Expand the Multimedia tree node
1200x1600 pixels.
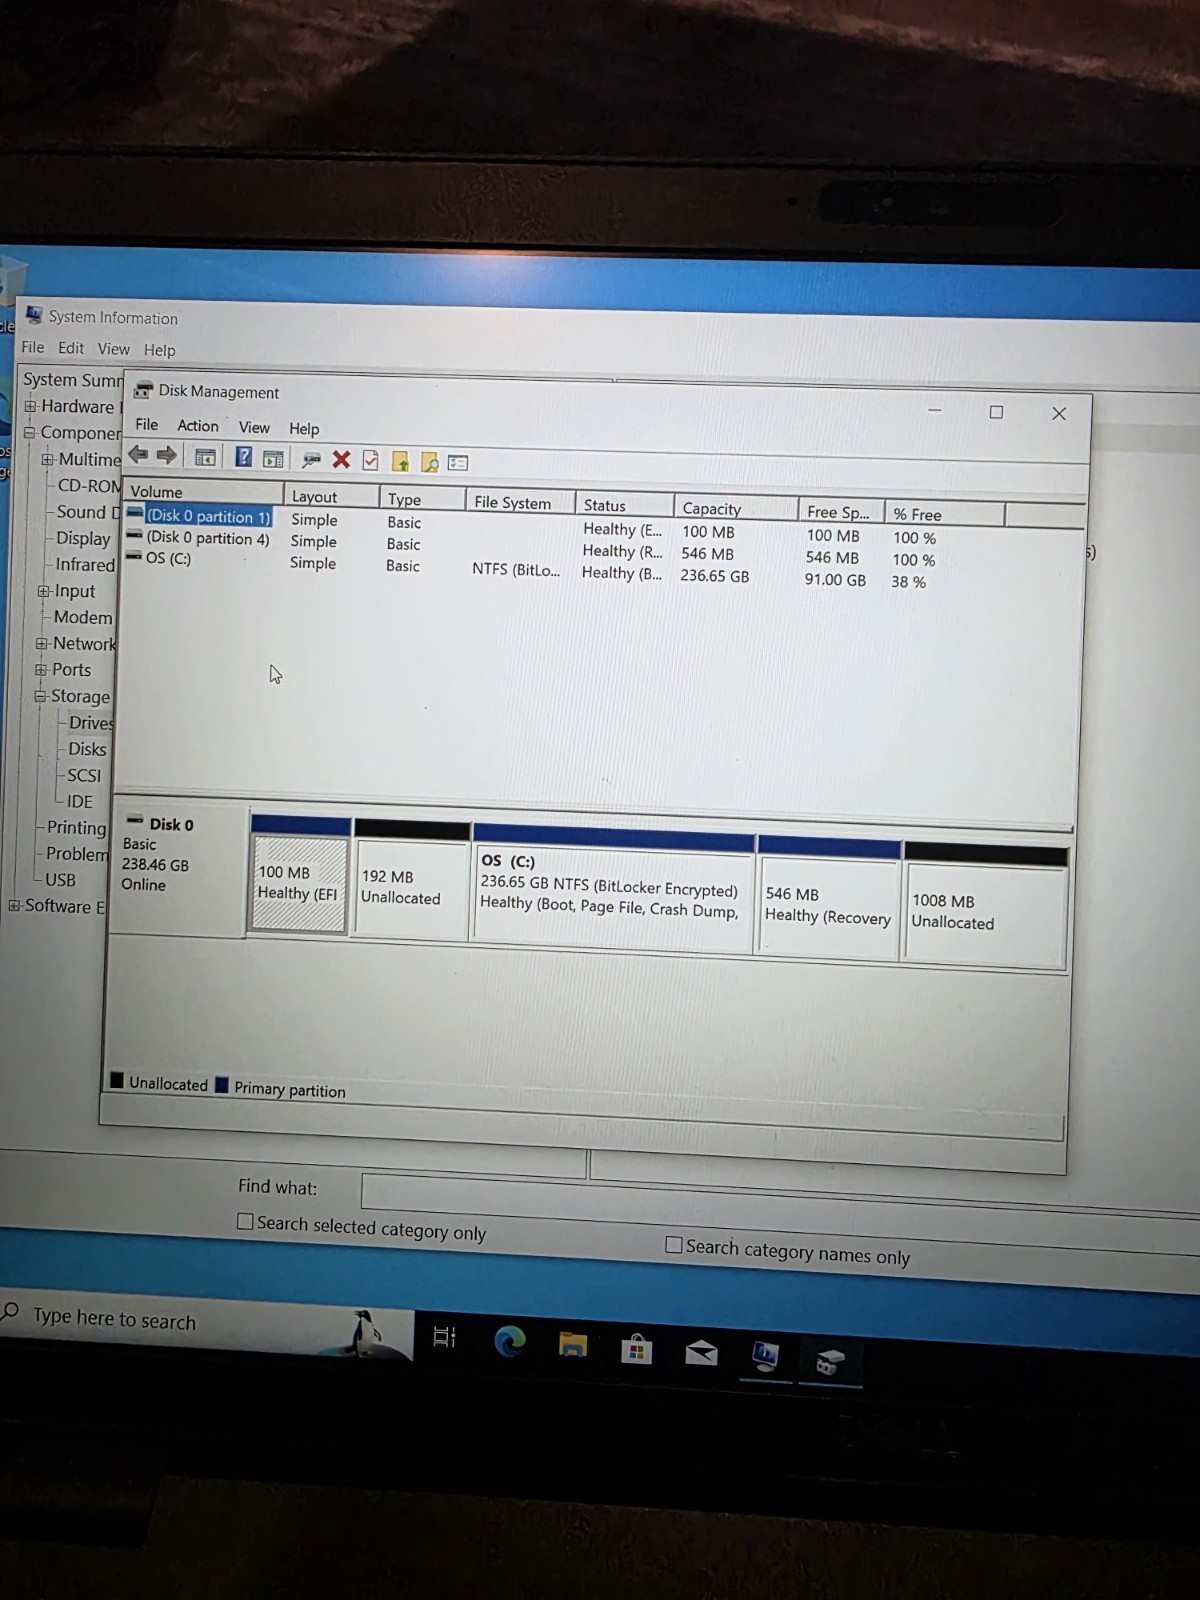tap(47, 459)
